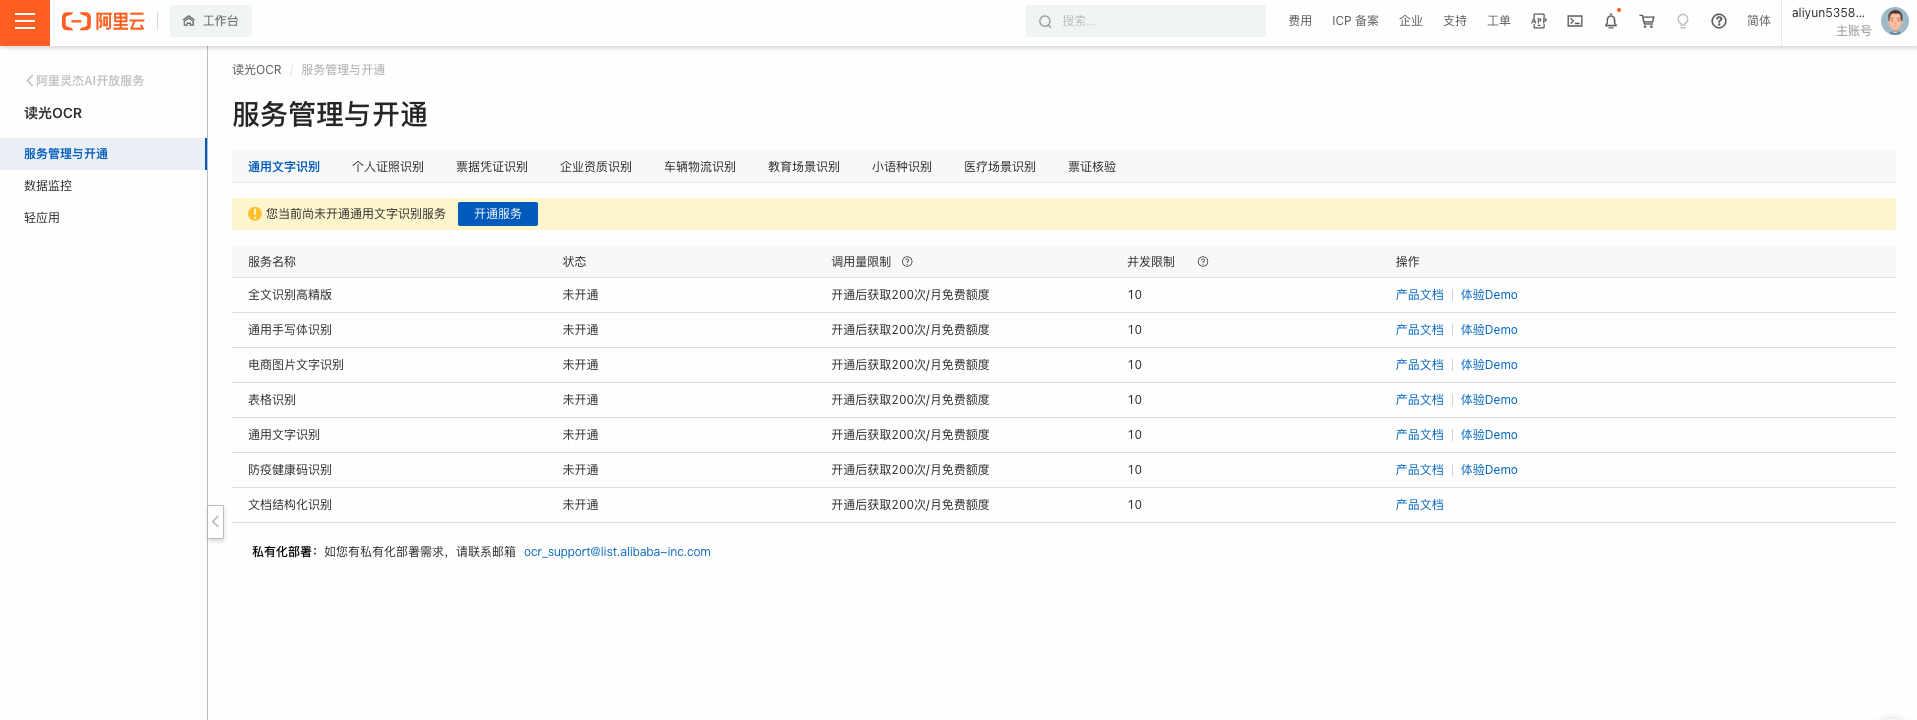Click the ocr_support@list.alibaba-inc.com email link

coord(617,552)
